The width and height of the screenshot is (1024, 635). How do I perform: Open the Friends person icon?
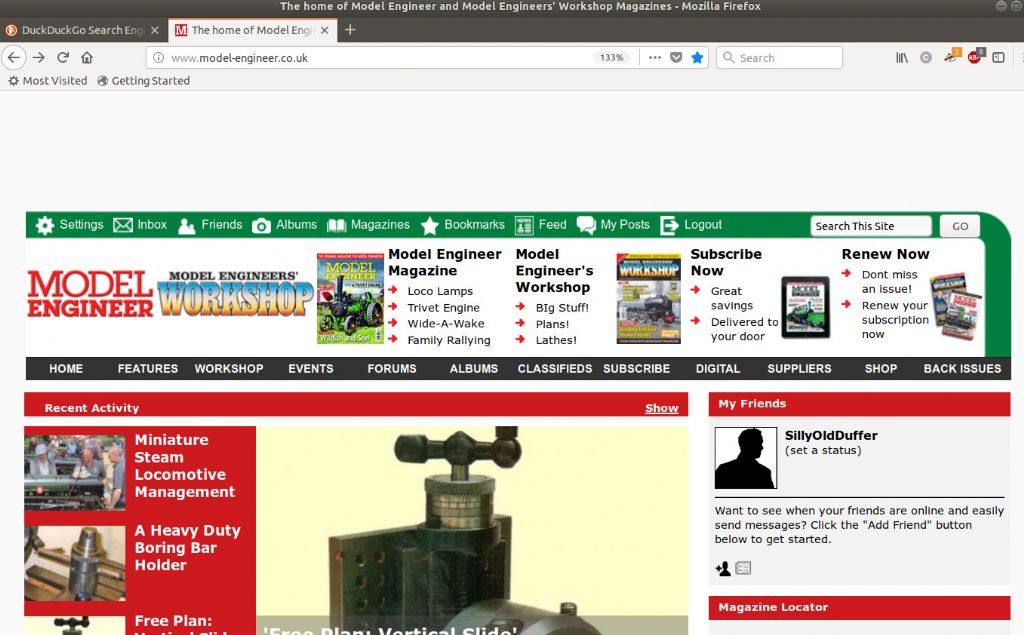(x=187, y=225)
